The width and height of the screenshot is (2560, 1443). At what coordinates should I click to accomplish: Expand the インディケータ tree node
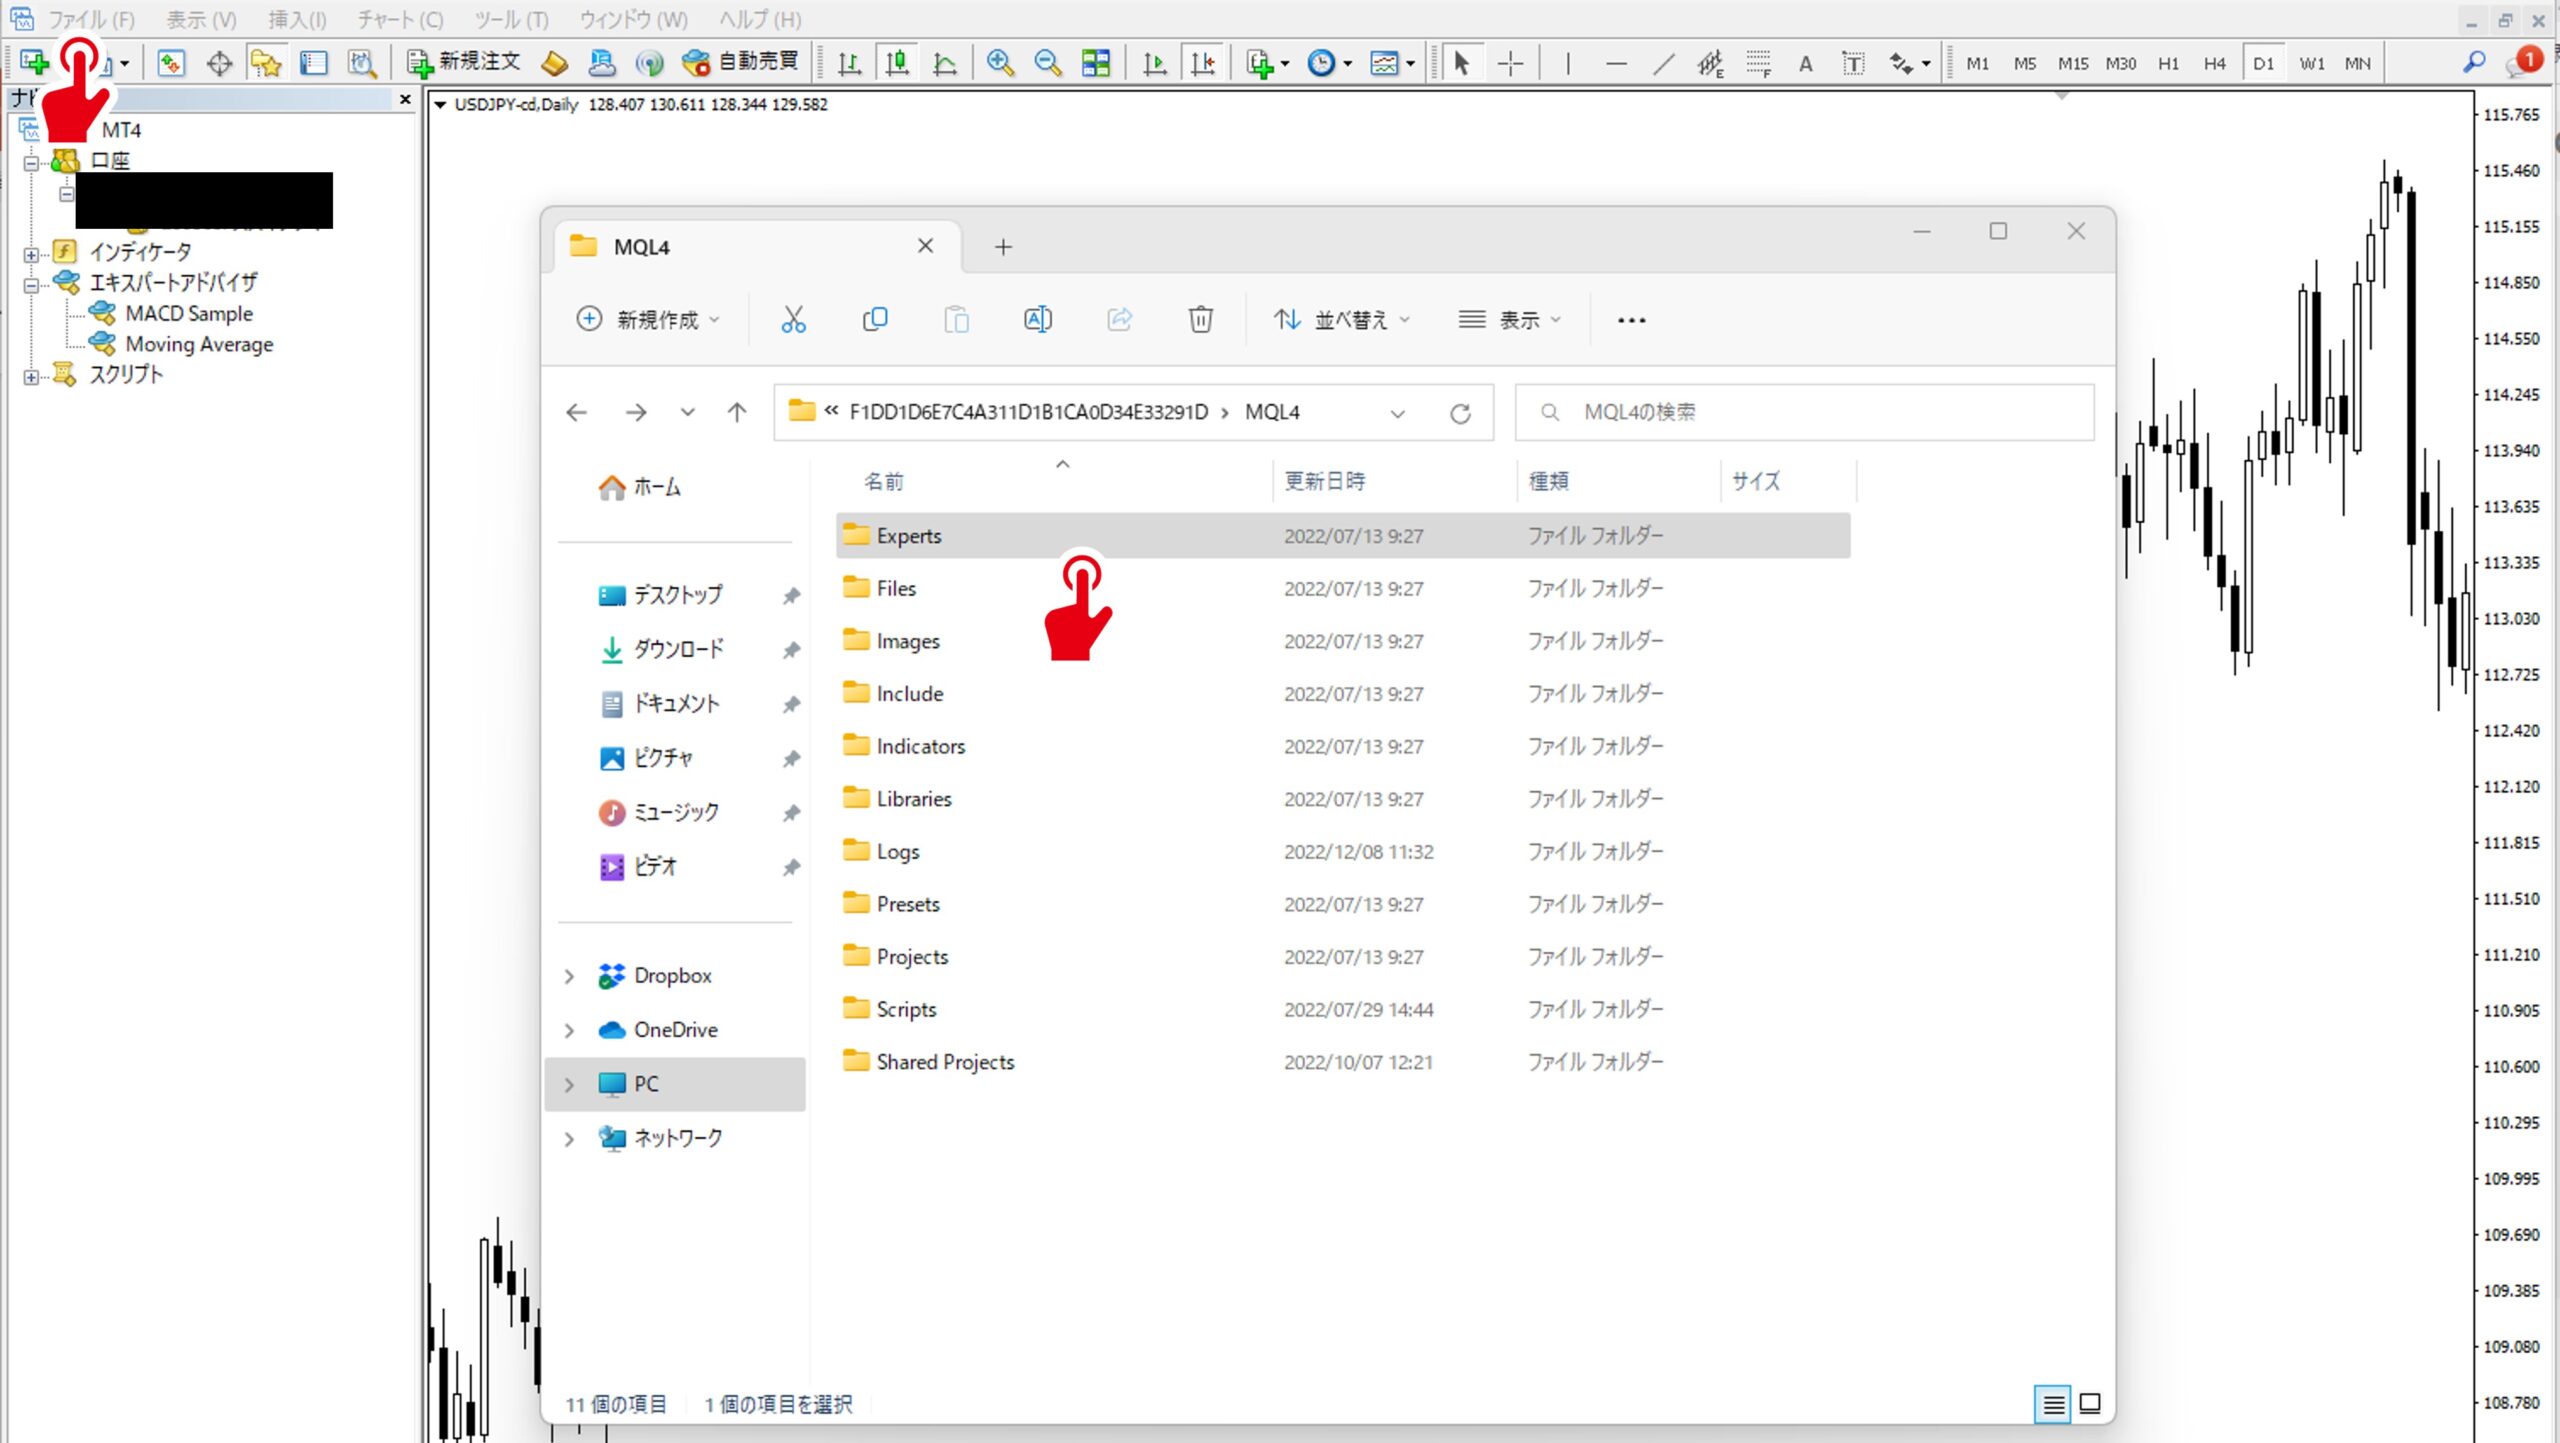tap(31, 254)
